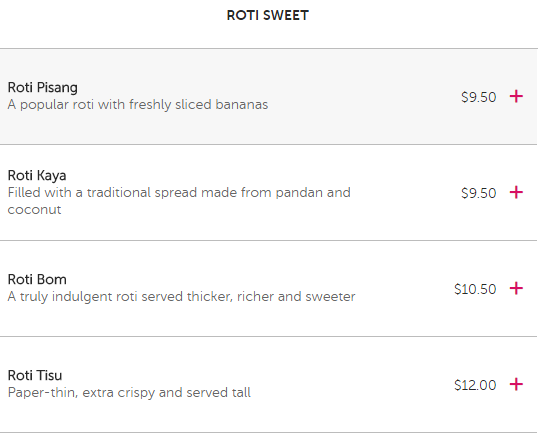Add Roti Pisang with its plus icon
The image size is (541, 443).
[516, 97]
